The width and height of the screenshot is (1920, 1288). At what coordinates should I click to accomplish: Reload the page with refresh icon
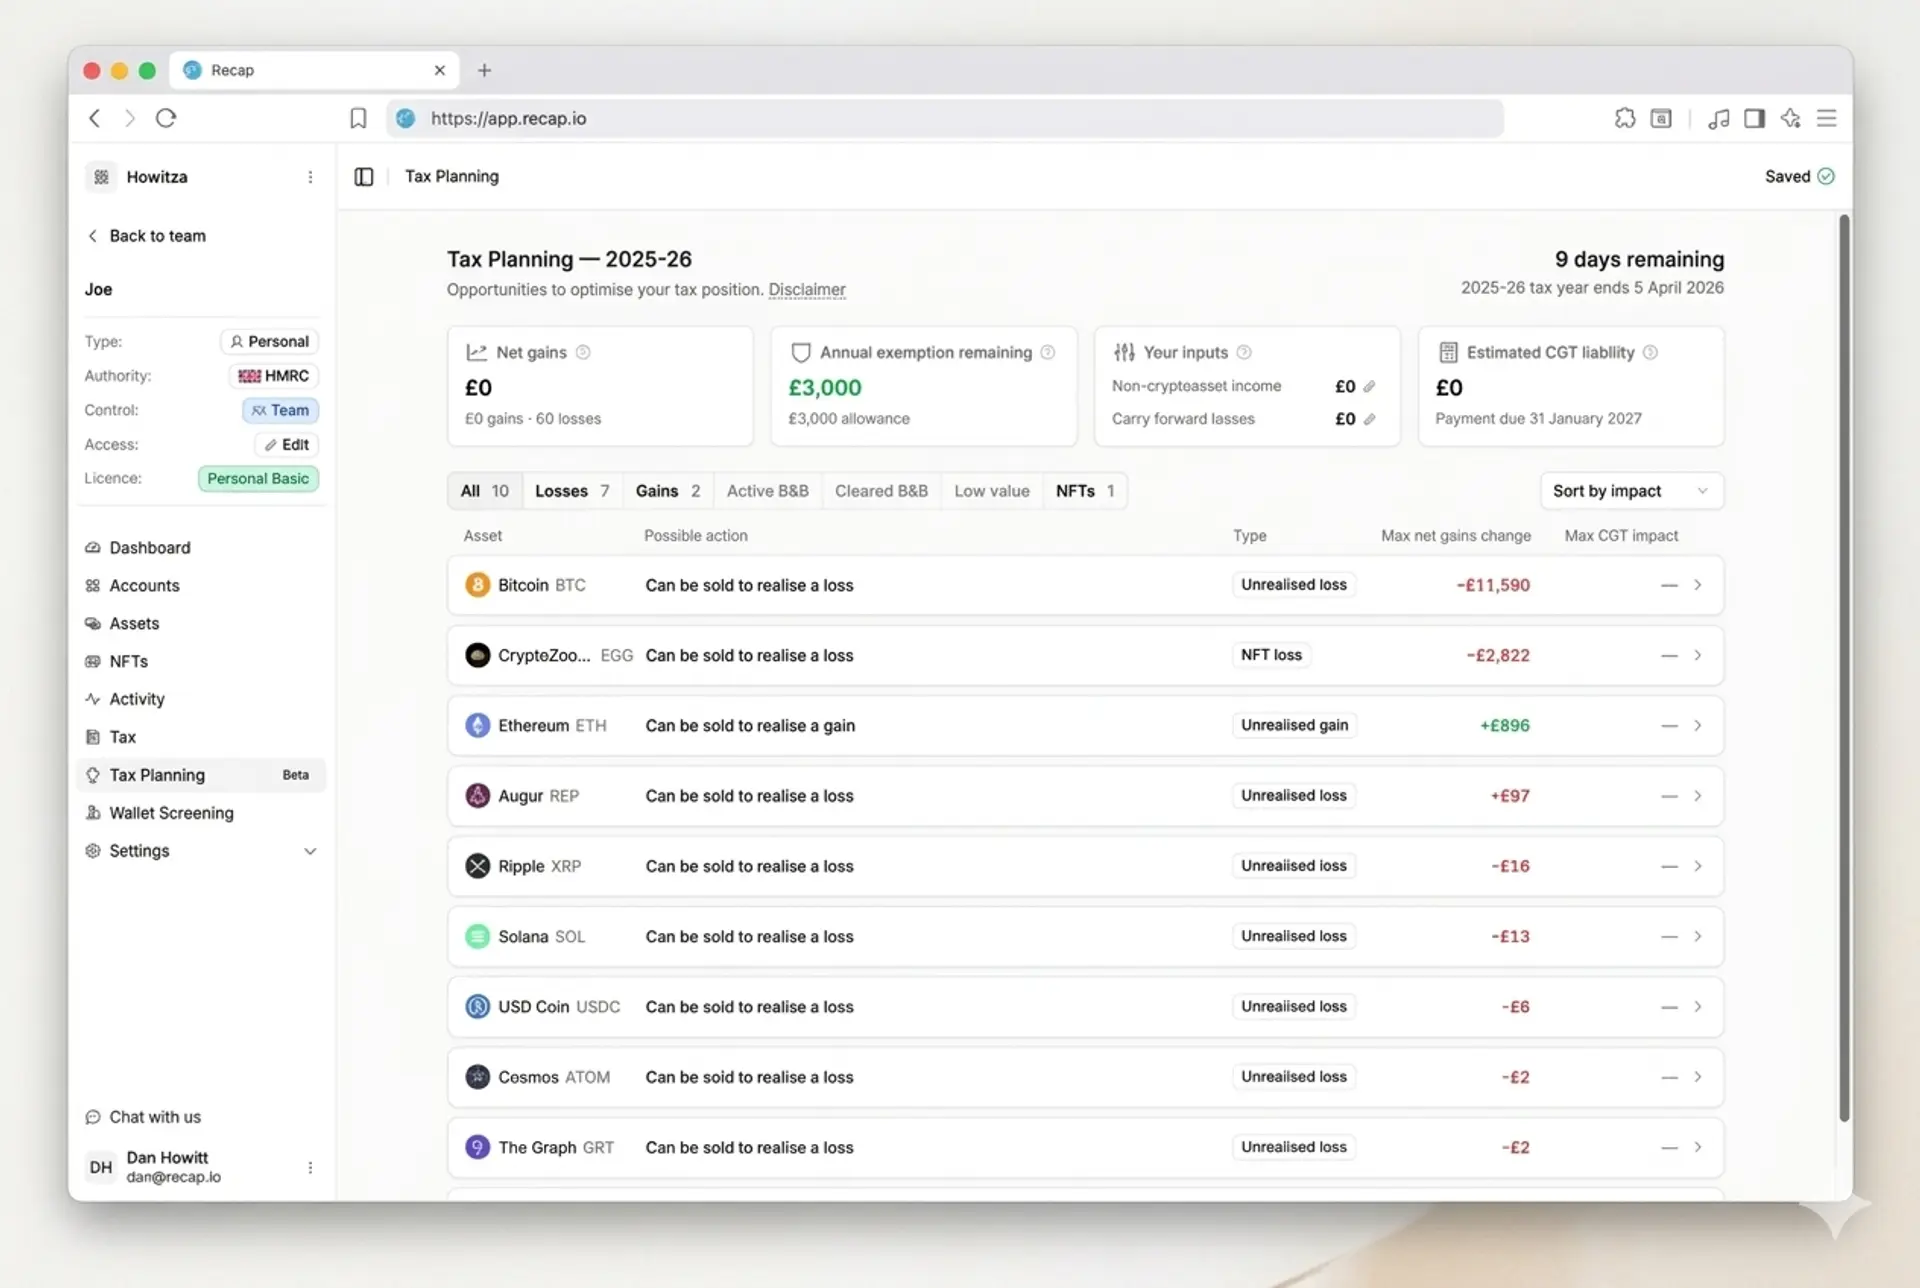[166, 118]
